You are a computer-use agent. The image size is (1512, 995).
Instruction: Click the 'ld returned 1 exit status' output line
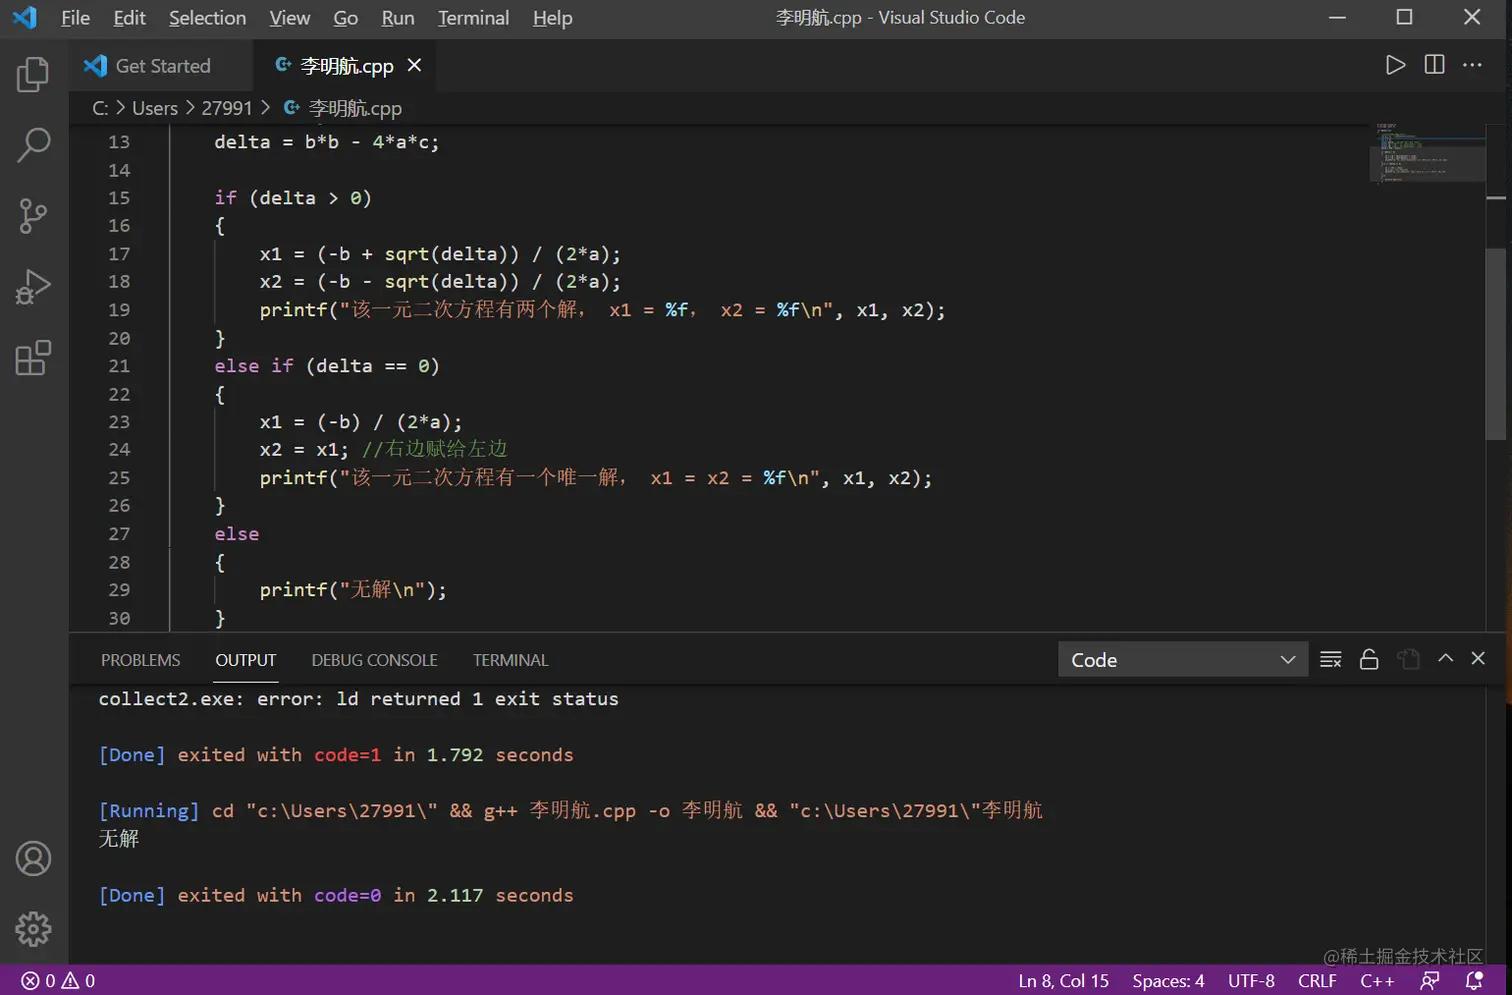click(x=358, y=699)
